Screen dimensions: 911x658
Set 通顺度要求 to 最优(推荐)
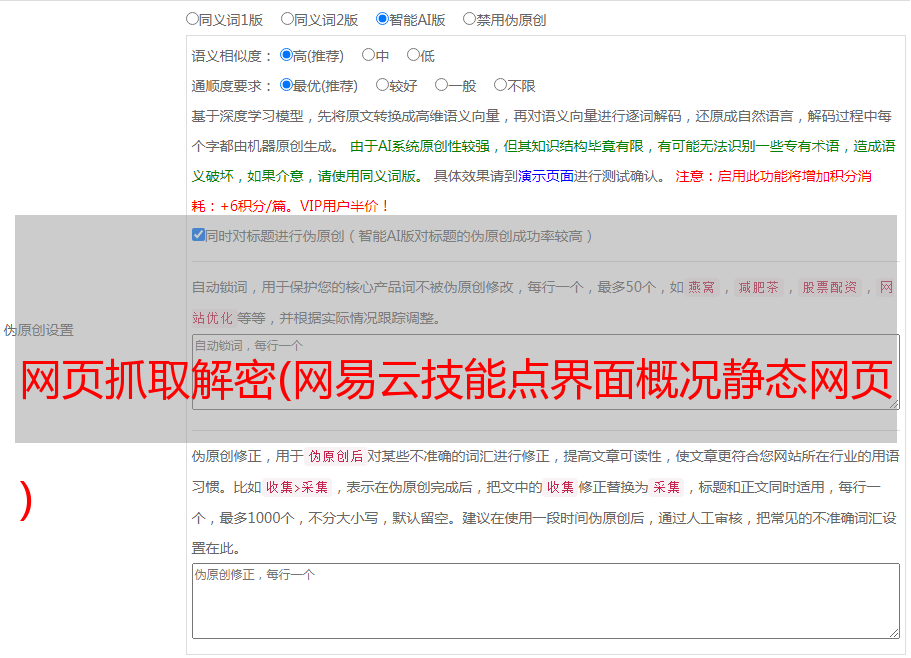pyautogui.click(x=286, y=85)
